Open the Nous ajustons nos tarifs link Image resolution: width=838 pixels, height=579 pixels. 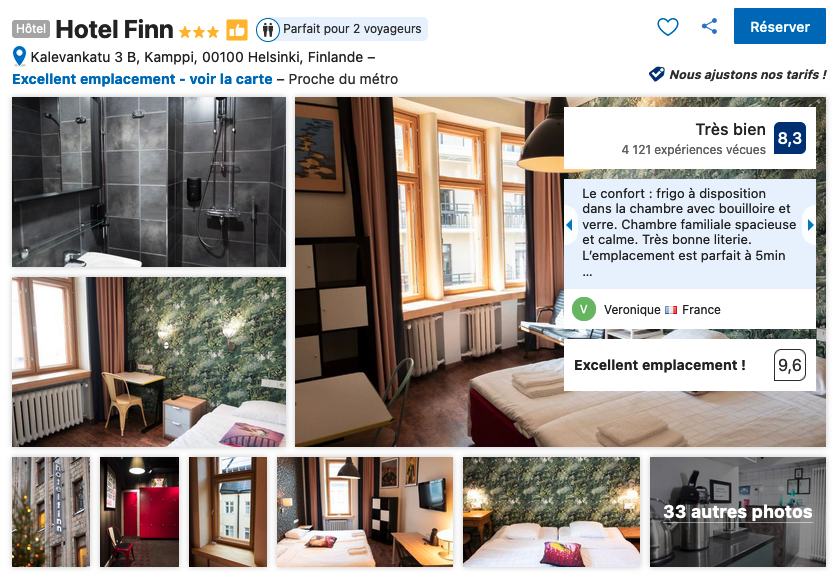click(747, 74)
